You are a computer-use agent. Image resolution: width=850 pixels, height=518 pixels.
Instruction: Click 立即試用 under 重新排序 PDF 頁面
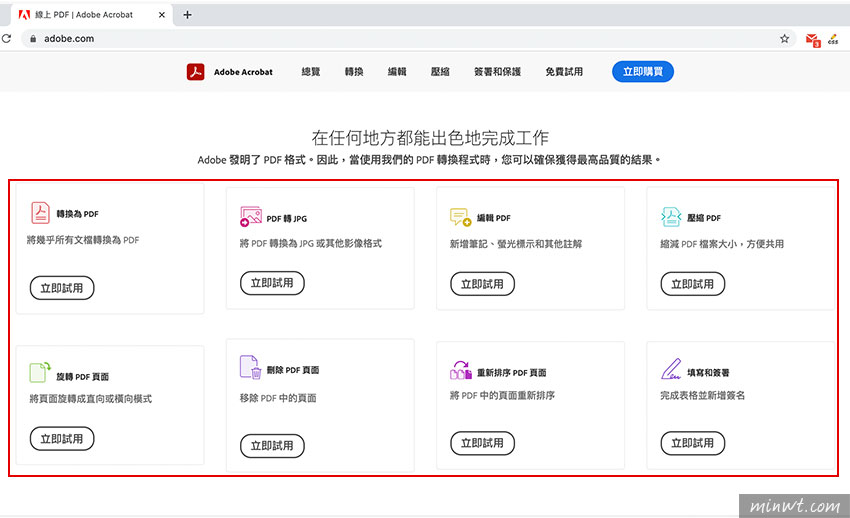coord(482,443)
